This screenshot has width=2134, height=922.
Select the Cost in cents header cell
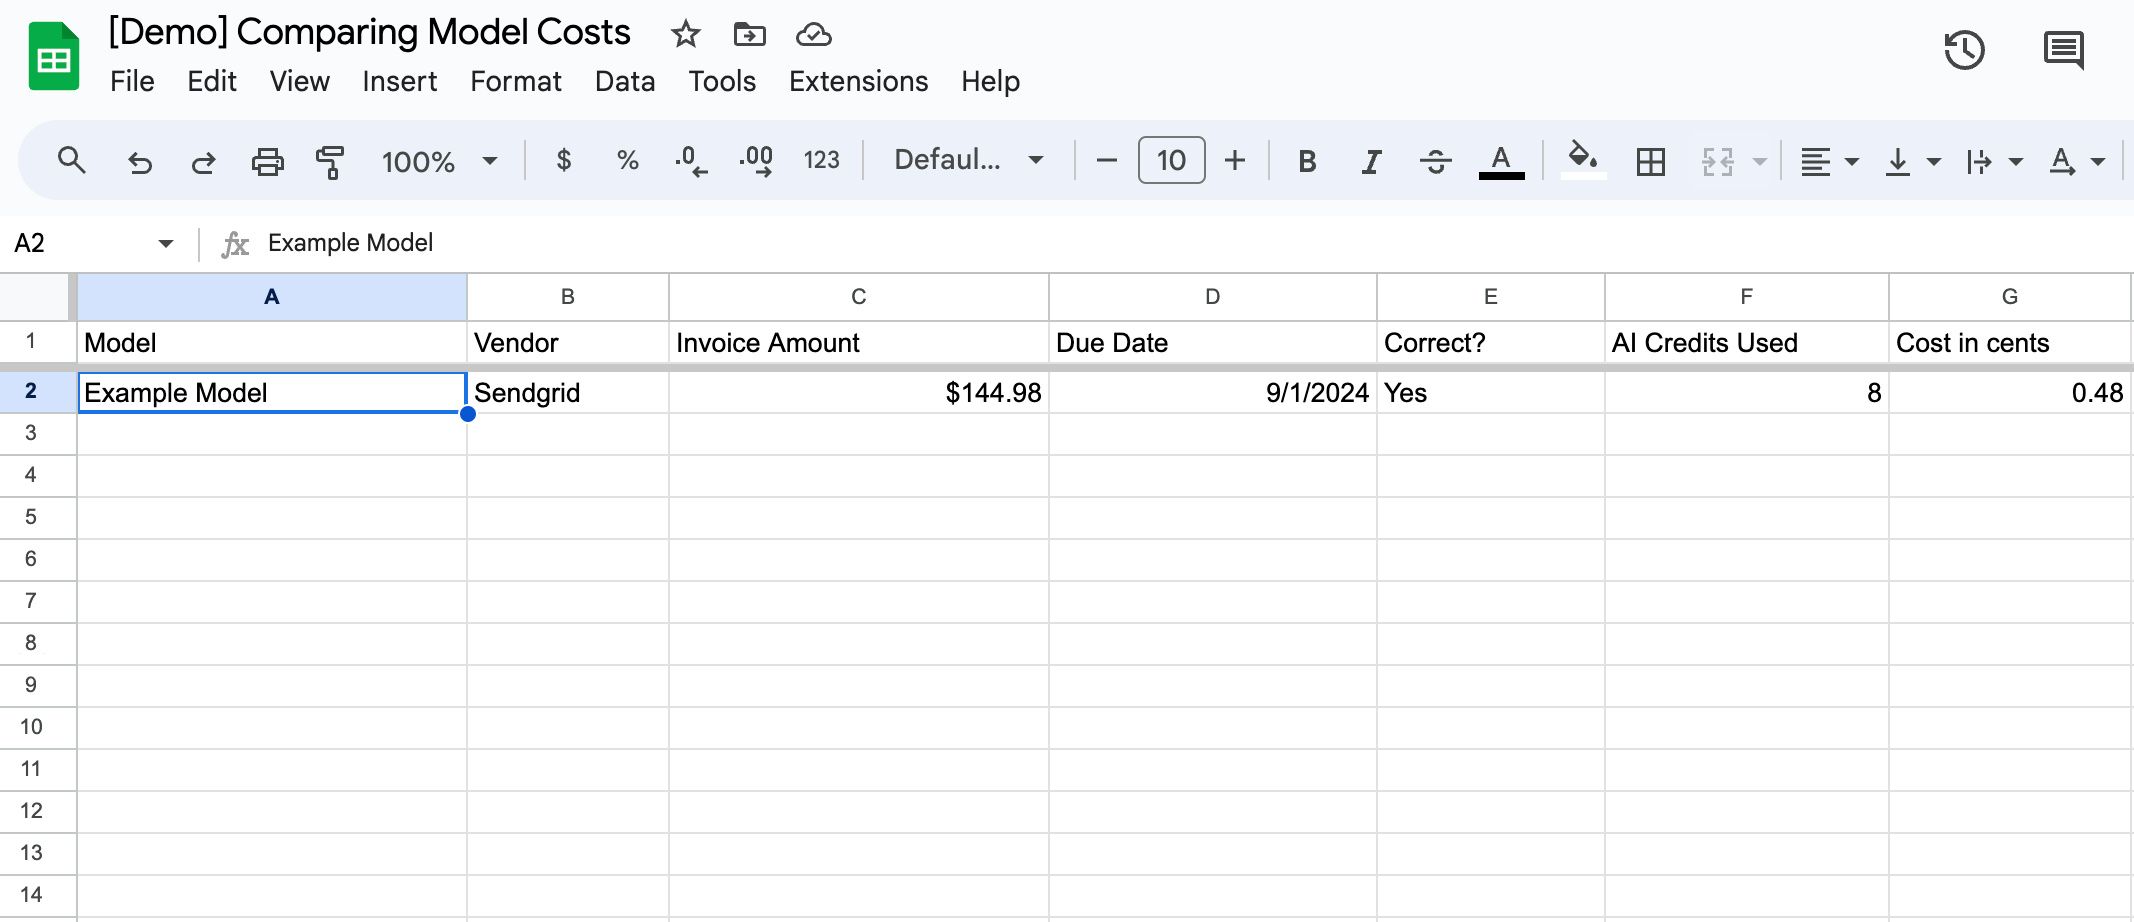2010,343
